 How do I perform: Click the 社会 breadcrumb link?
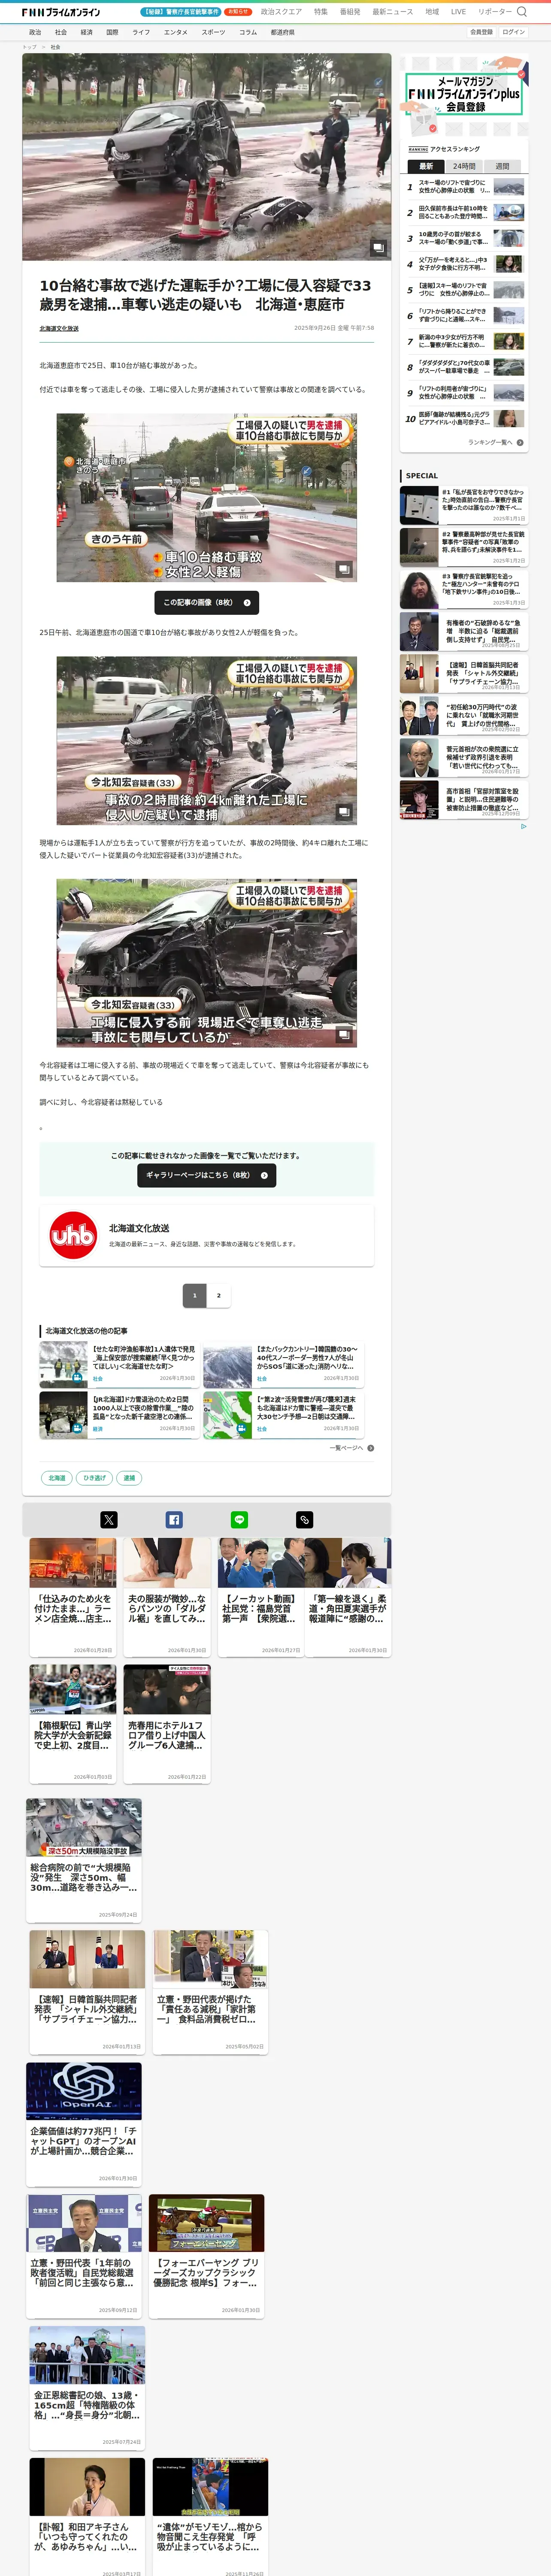click(55, 47)
